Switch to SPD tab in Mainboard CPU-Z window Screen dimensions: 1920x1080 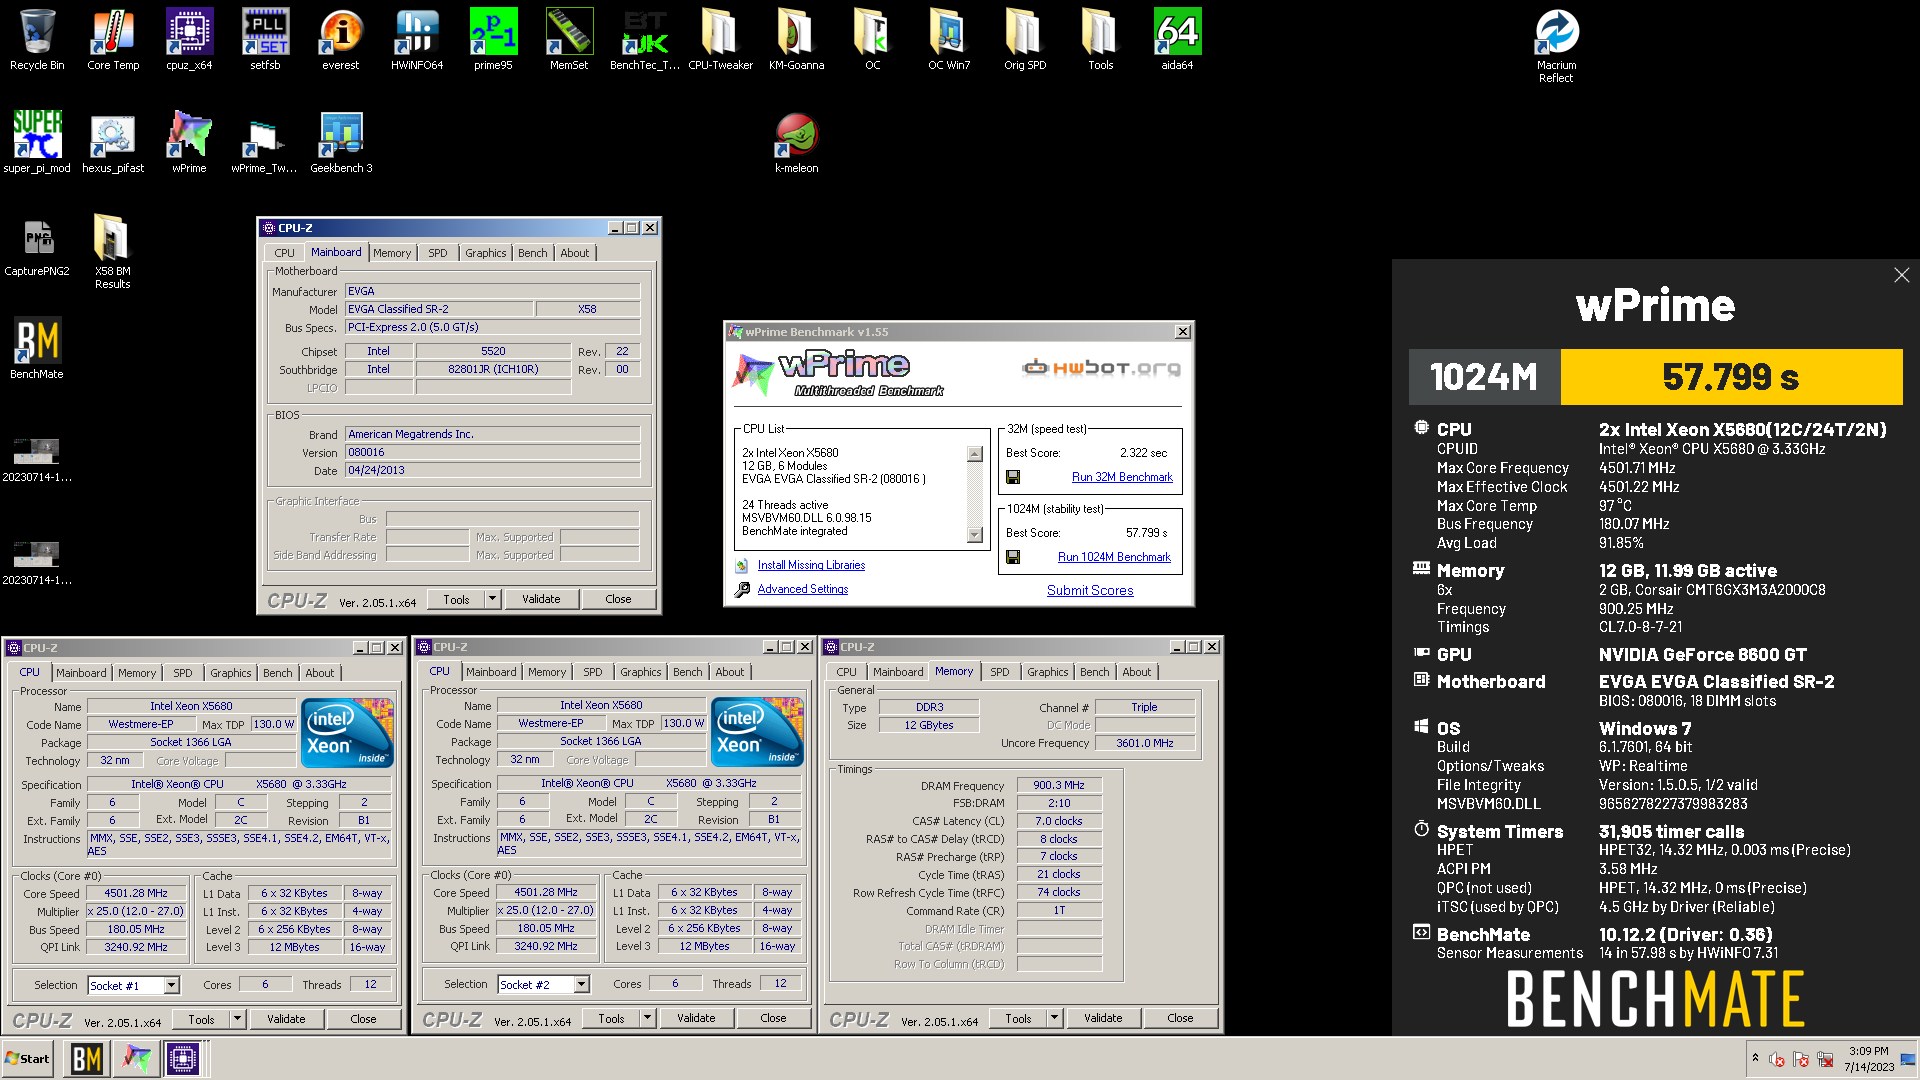tap(438, 253)
